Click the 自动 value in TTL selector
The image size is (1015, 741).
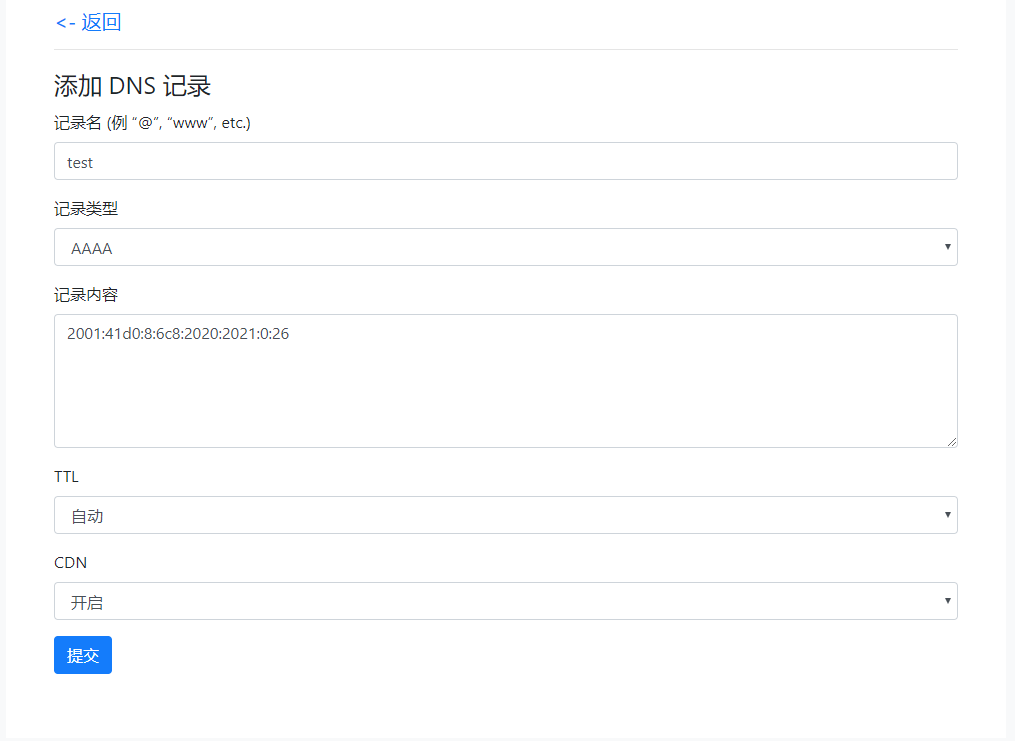(x=87, y=516)
